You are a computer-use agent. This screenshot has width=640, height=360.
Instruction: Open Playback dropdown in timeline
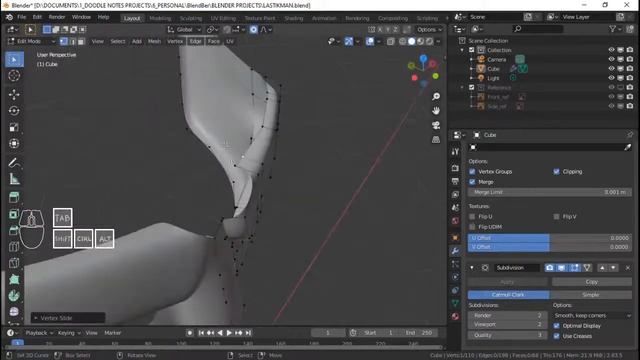(x=39, y=333)
